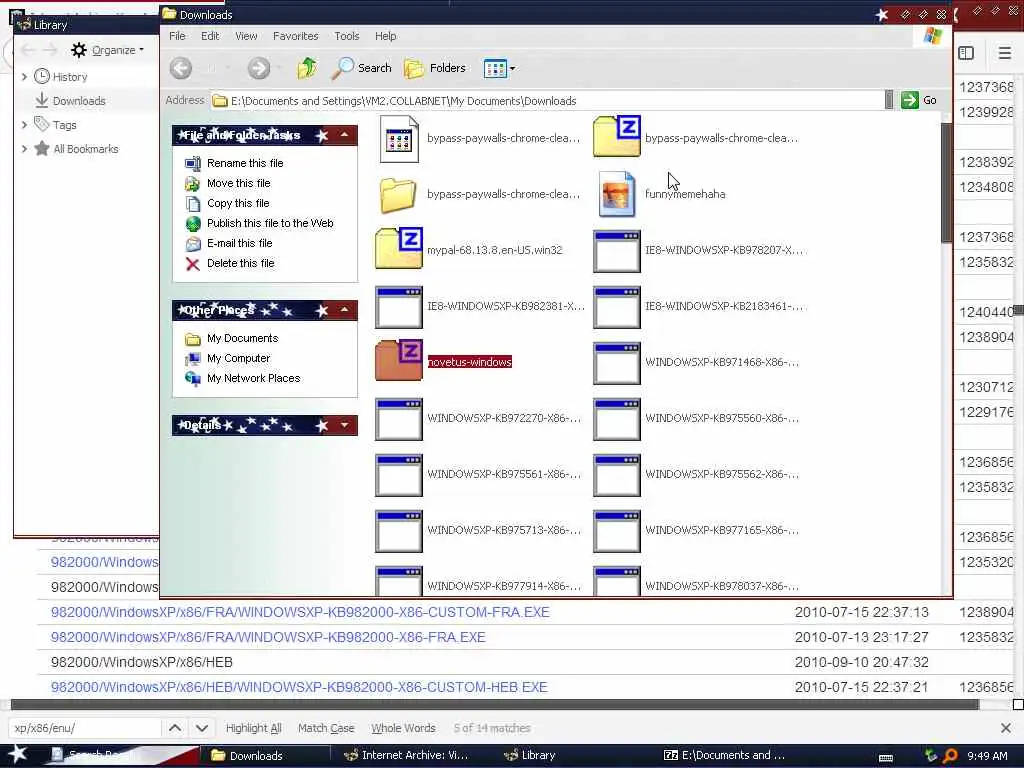Collapse the File and Folder Tasks panel
This screenshot has height=768, width=1024.
pos(344,135)
